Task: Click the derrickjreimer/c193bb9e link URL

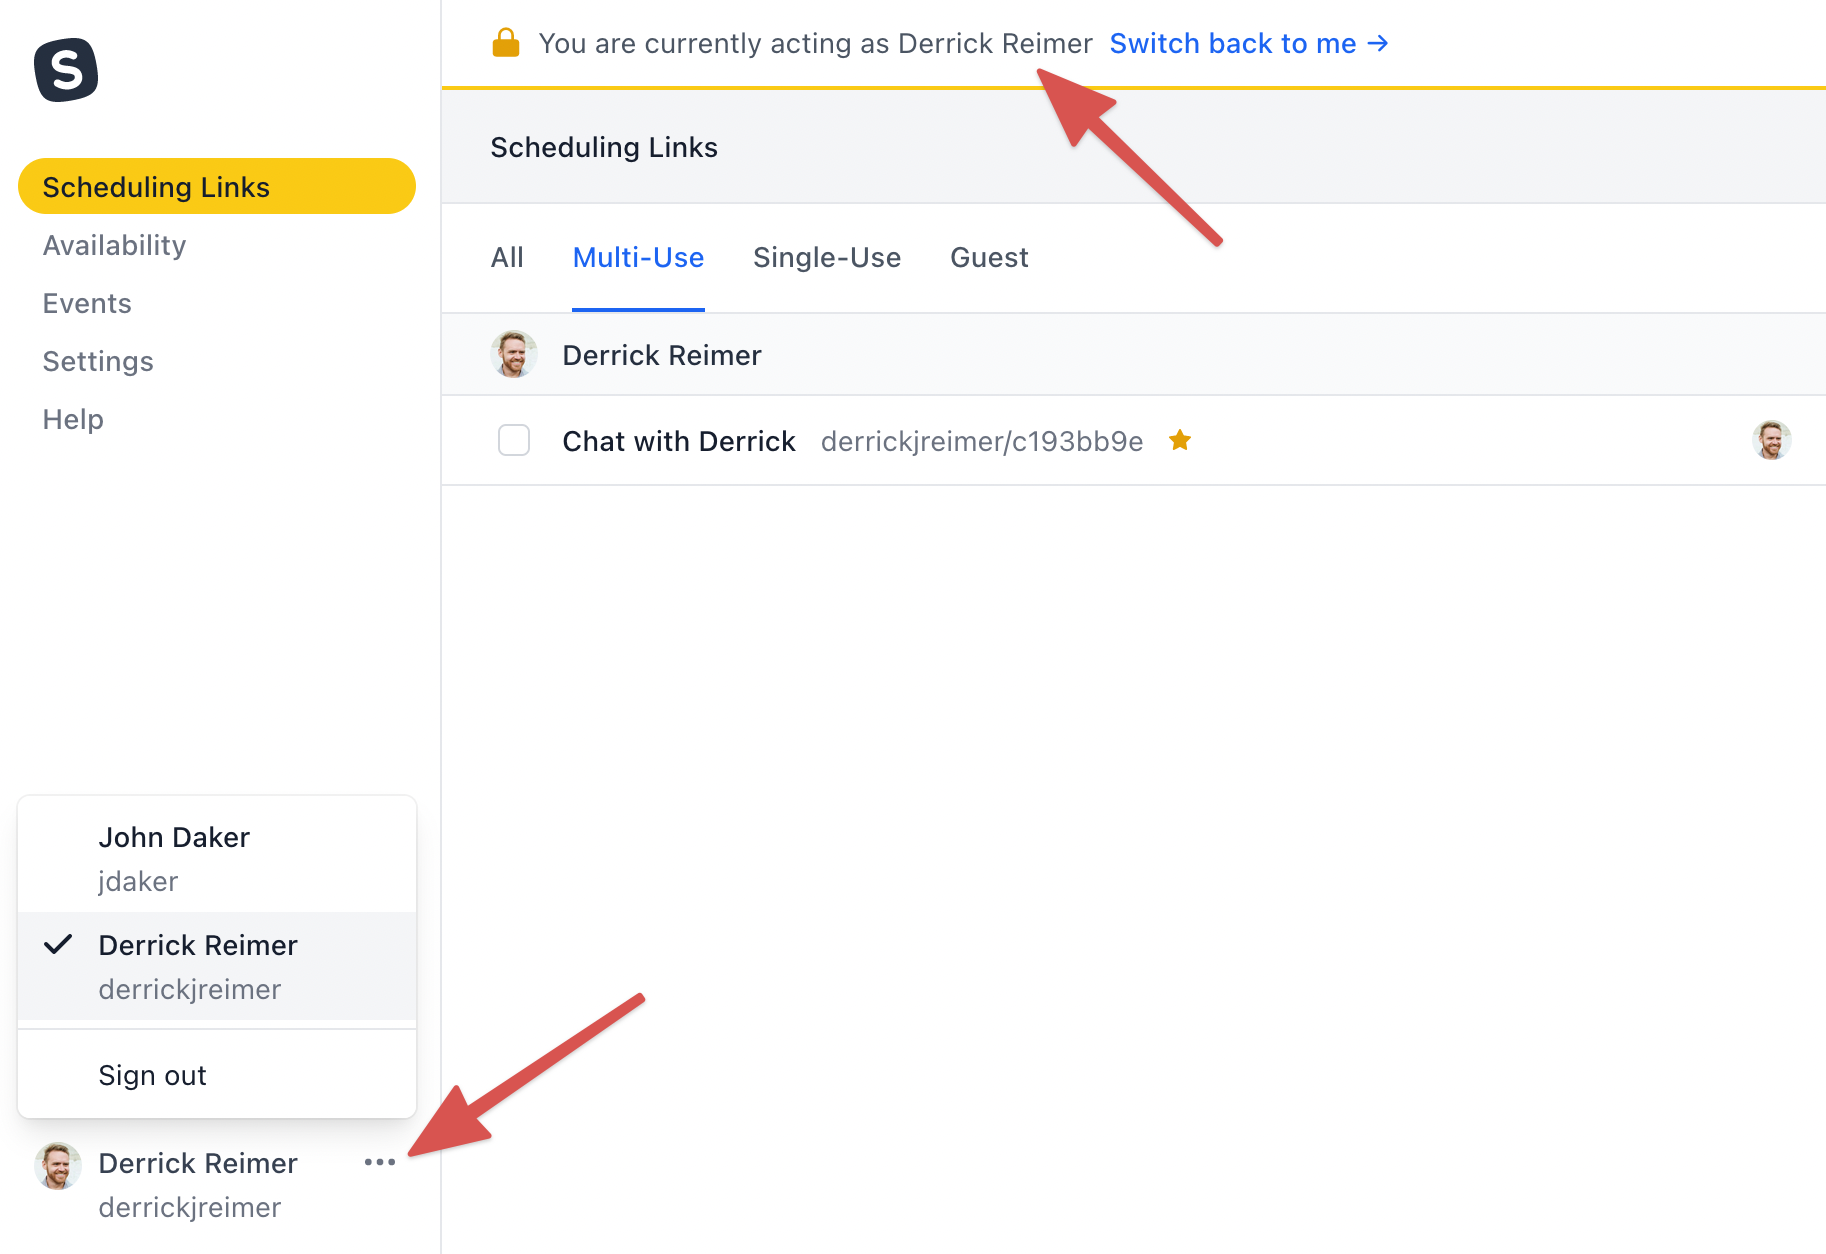Action: coord(981,441)
